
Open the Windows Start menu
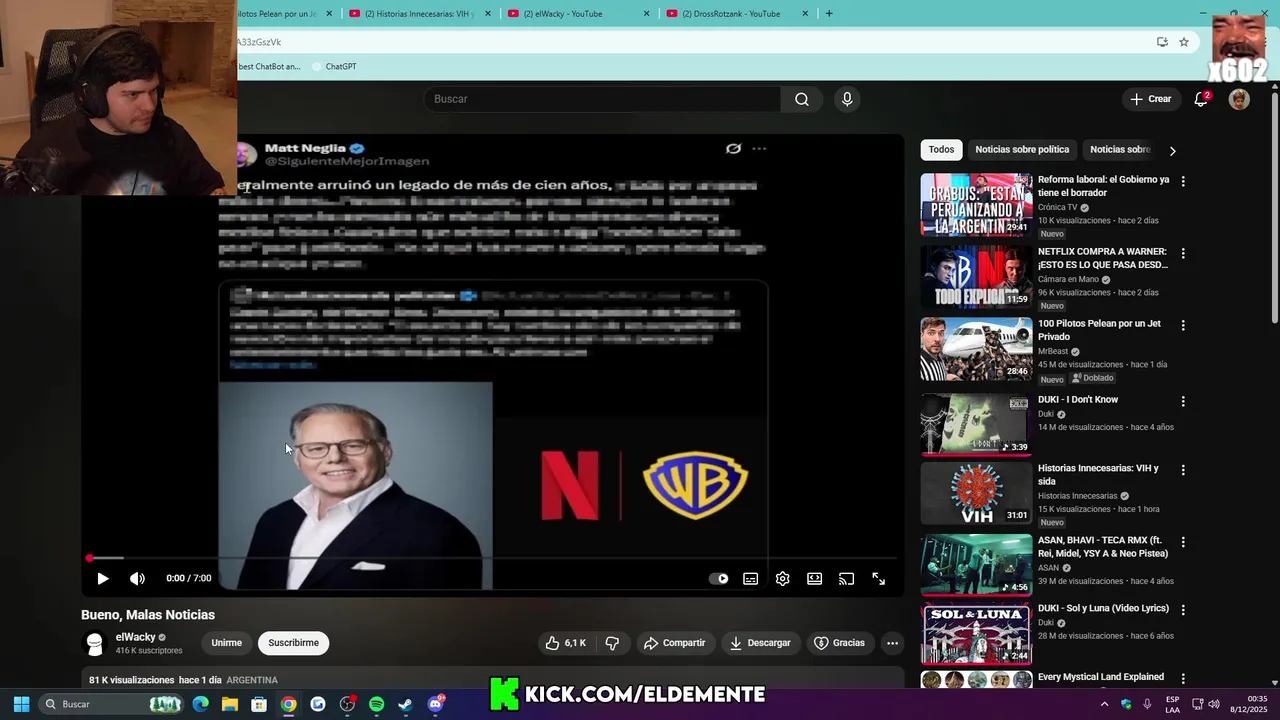point(21,704)
